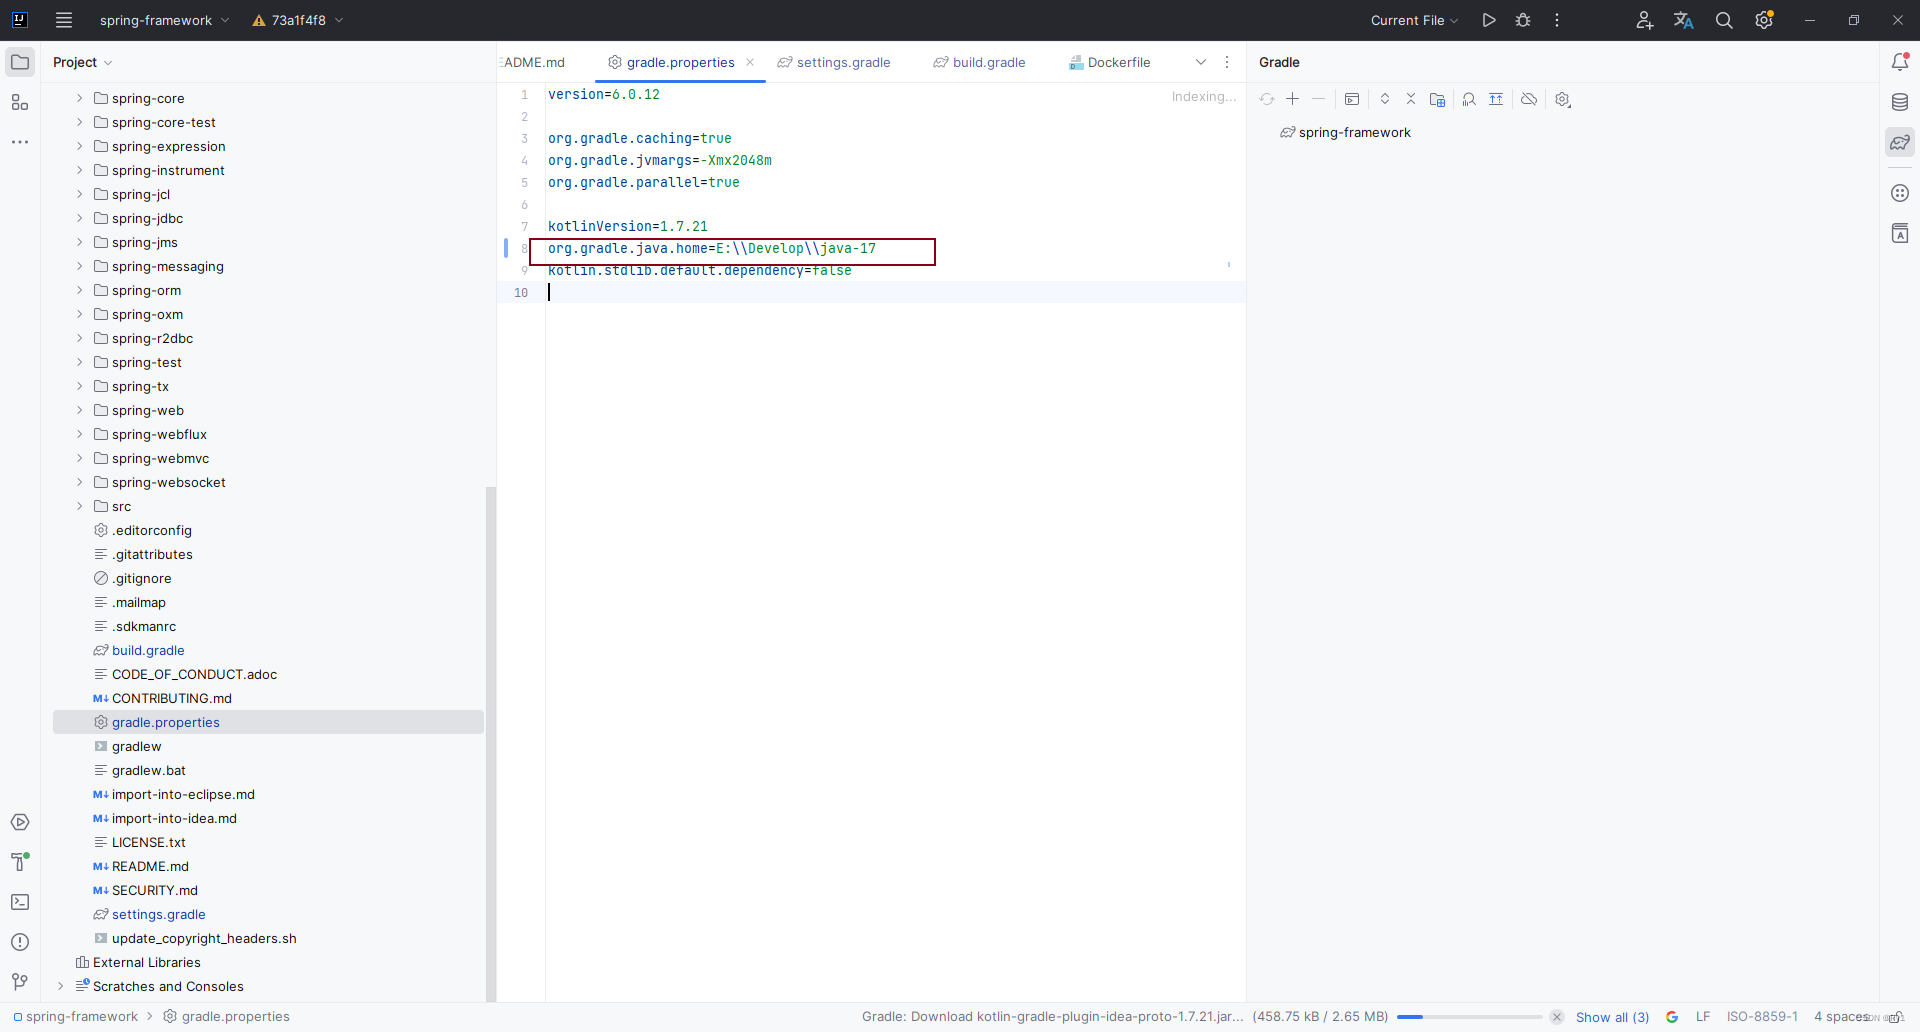Screen dimensions: 1920x1032
Task: Toggle Project tool window visibility
Action: point(20,62)
